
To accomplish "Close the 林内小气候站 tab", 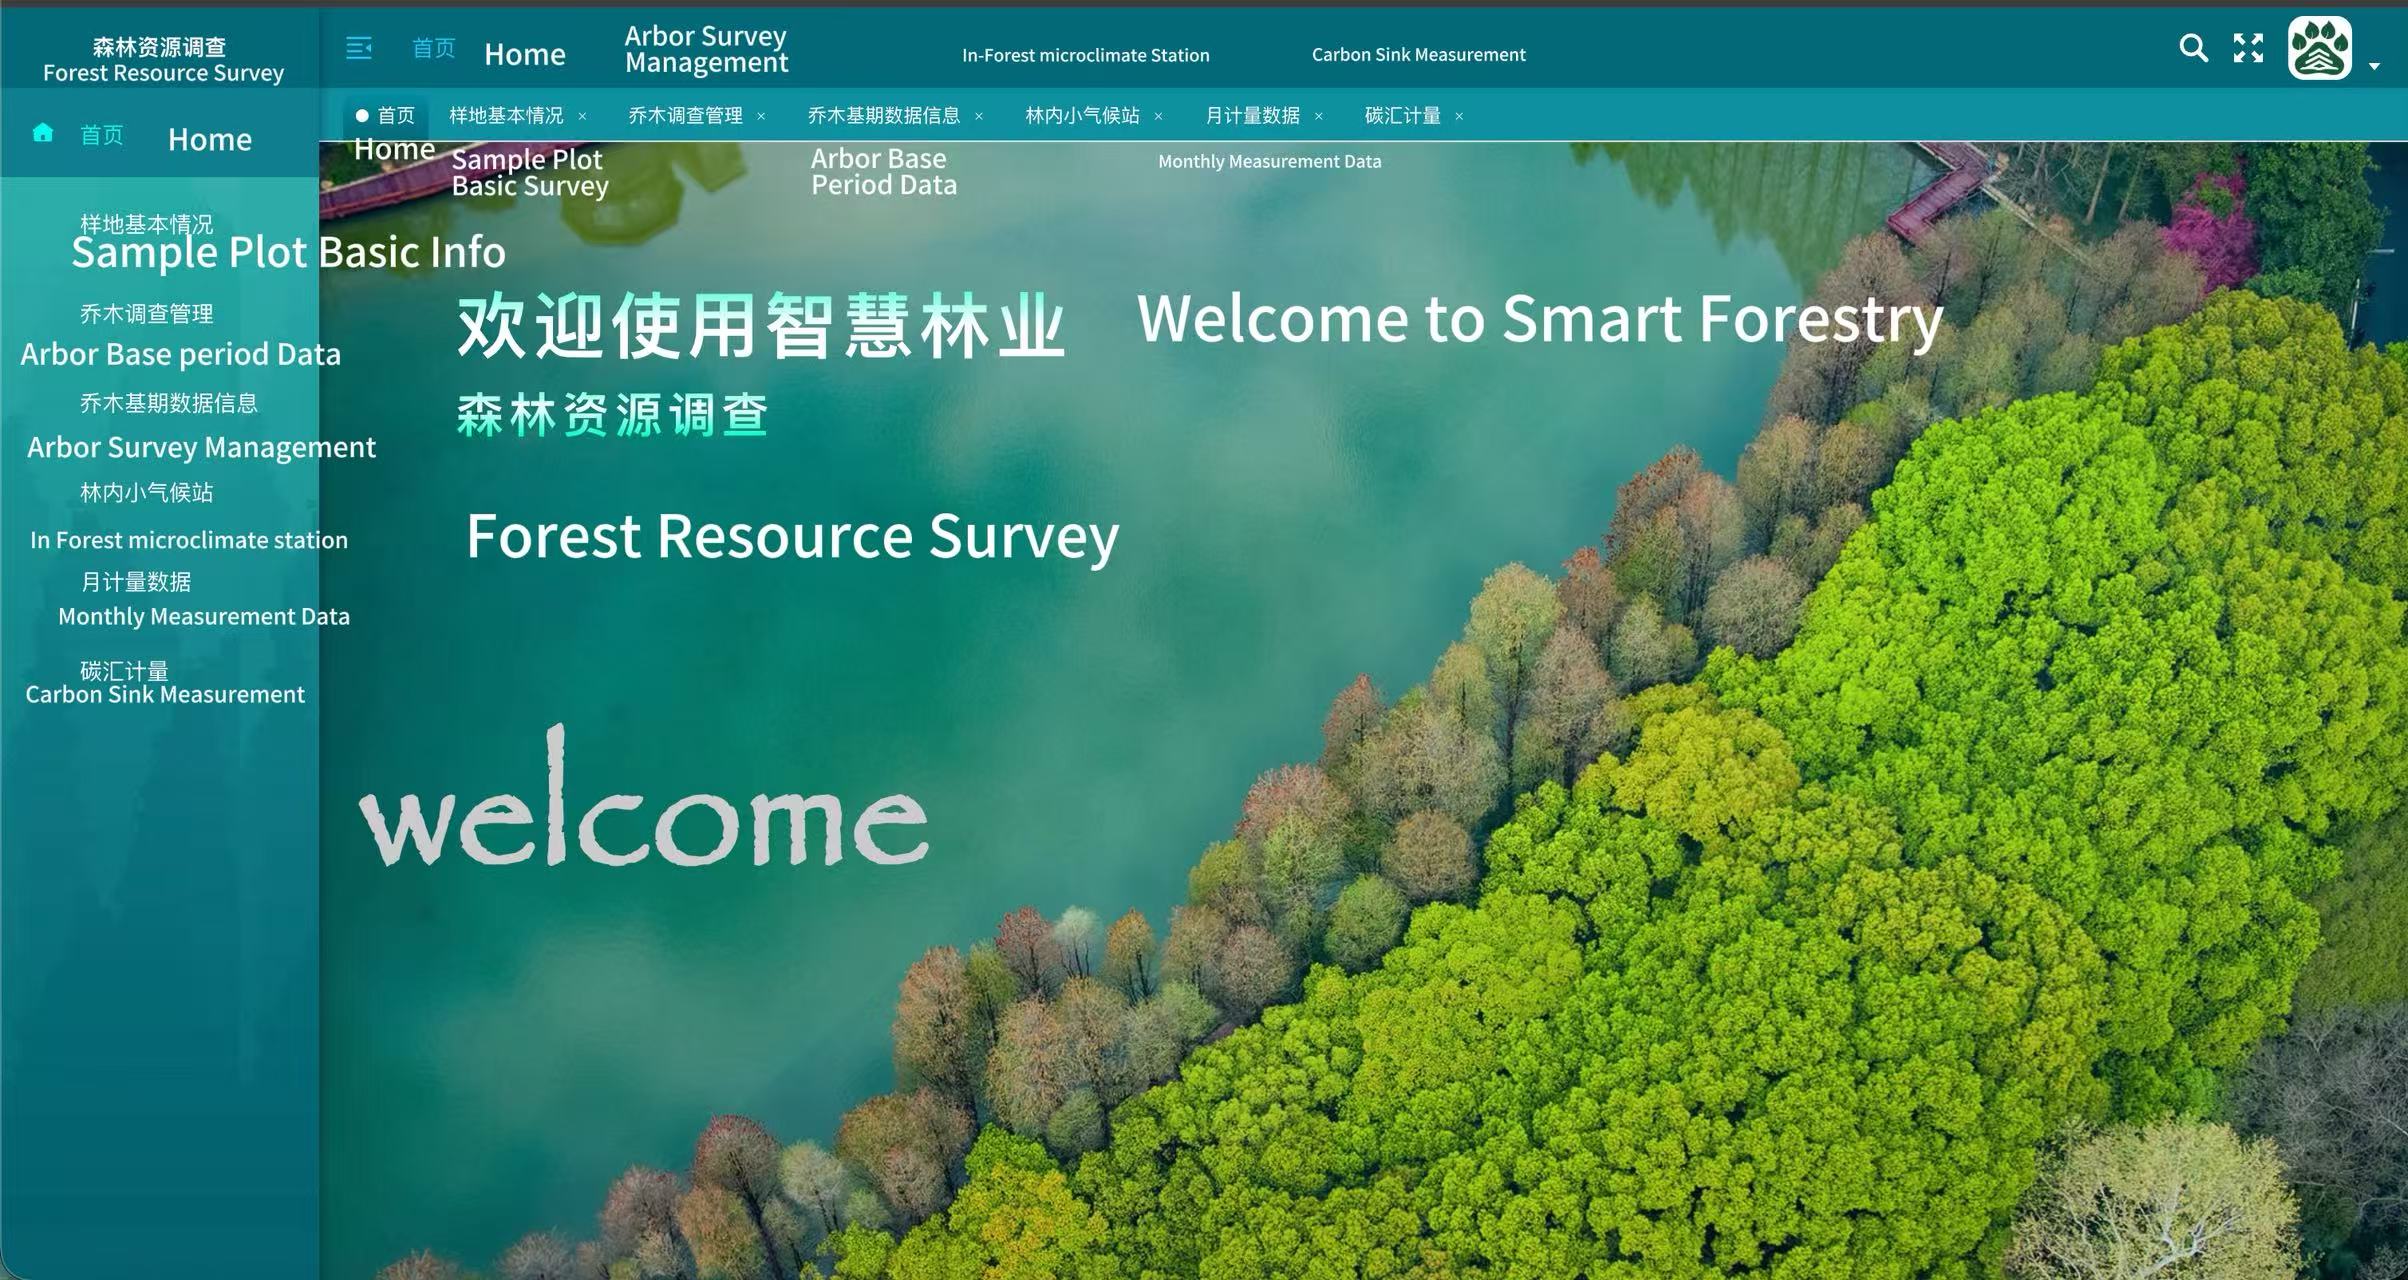I will [1158, 117].
